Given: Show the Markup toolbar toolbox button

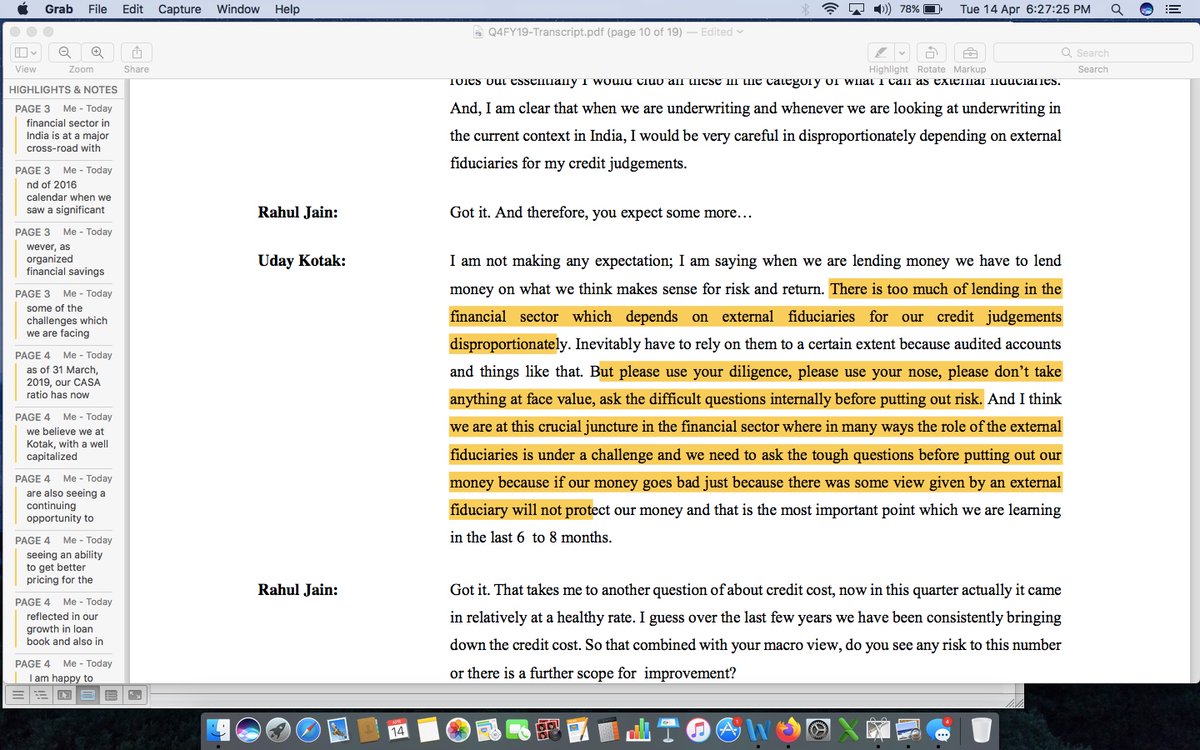Looking at the screenshot, I should click(969, 52).
